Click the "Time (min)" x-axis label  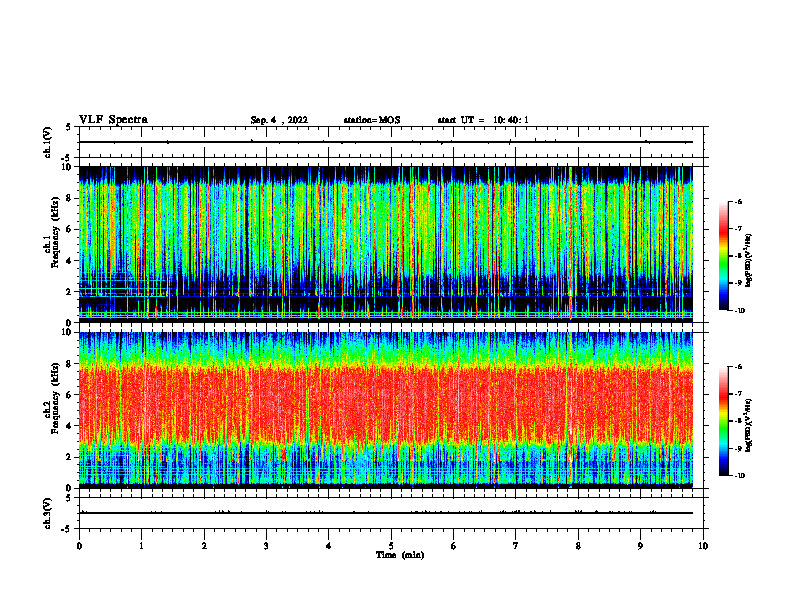pos(400,555)
